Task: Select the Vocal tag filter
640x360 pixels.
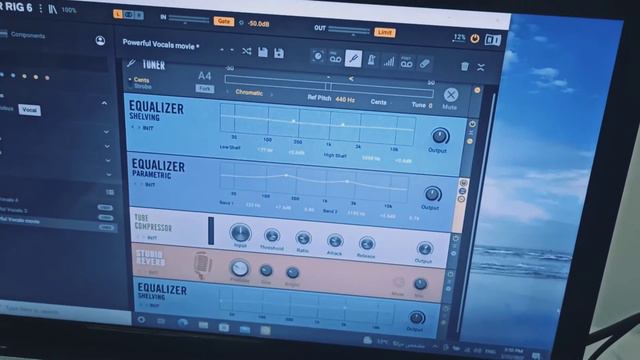Action: (29, 110)
